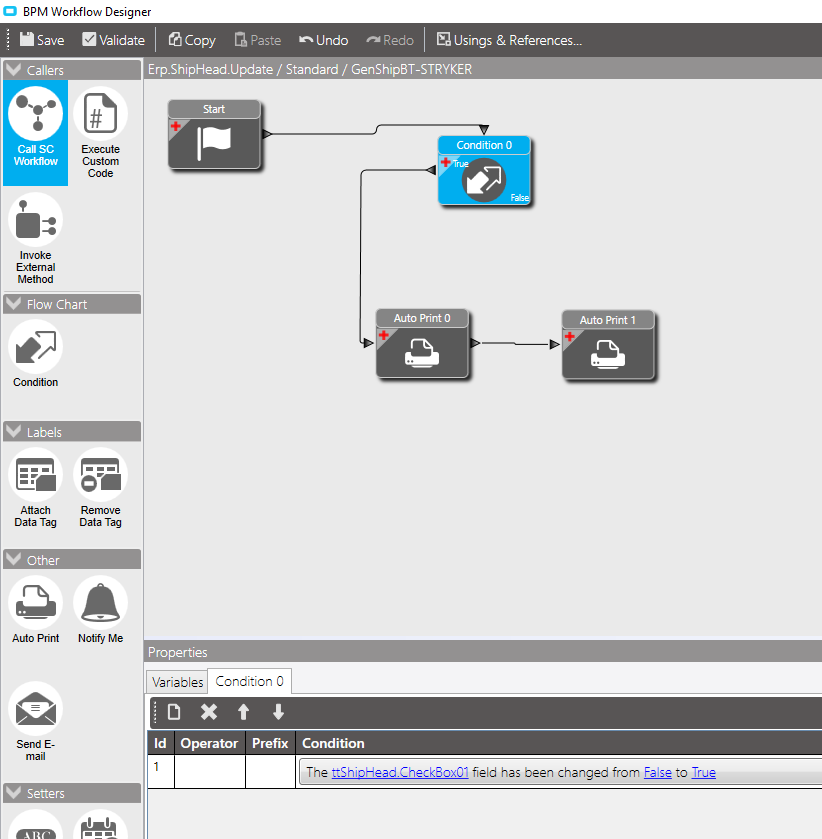Select the Execute Custom Code item
822x839 pixels.
[x=101, y=133]
